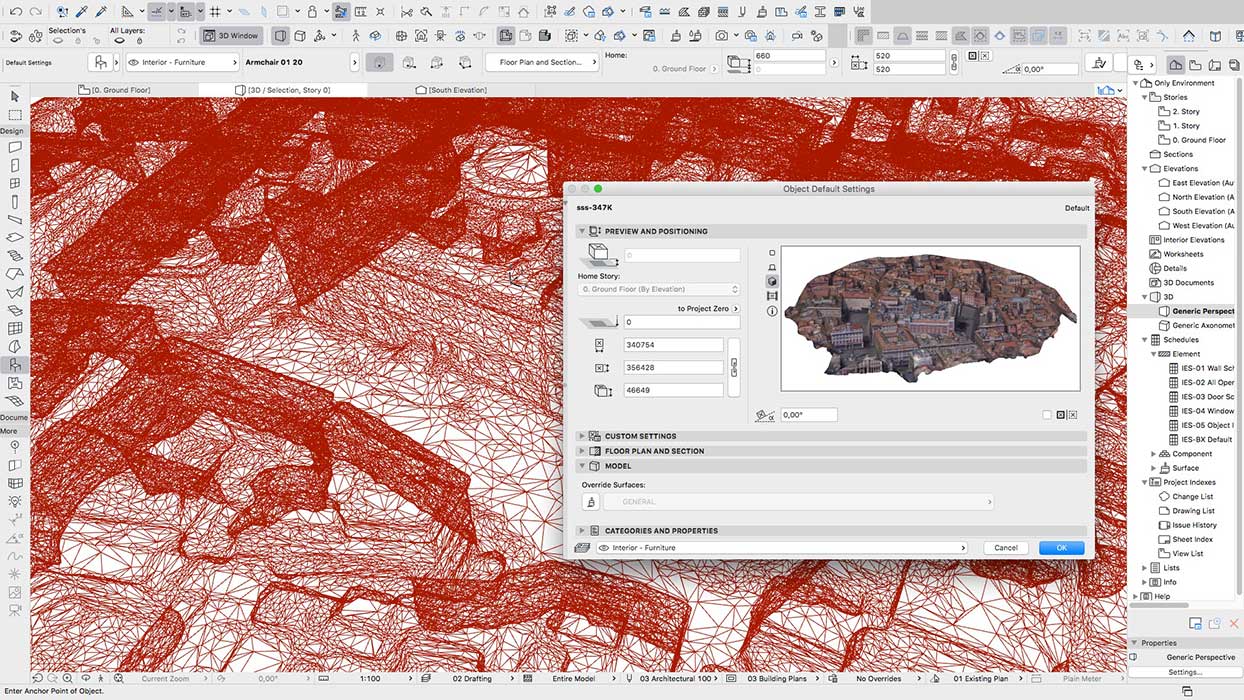This screenshot has height=700, width=1244.
Task: Toggle the chain link locking object dimensions
Action: click(734, 367)
